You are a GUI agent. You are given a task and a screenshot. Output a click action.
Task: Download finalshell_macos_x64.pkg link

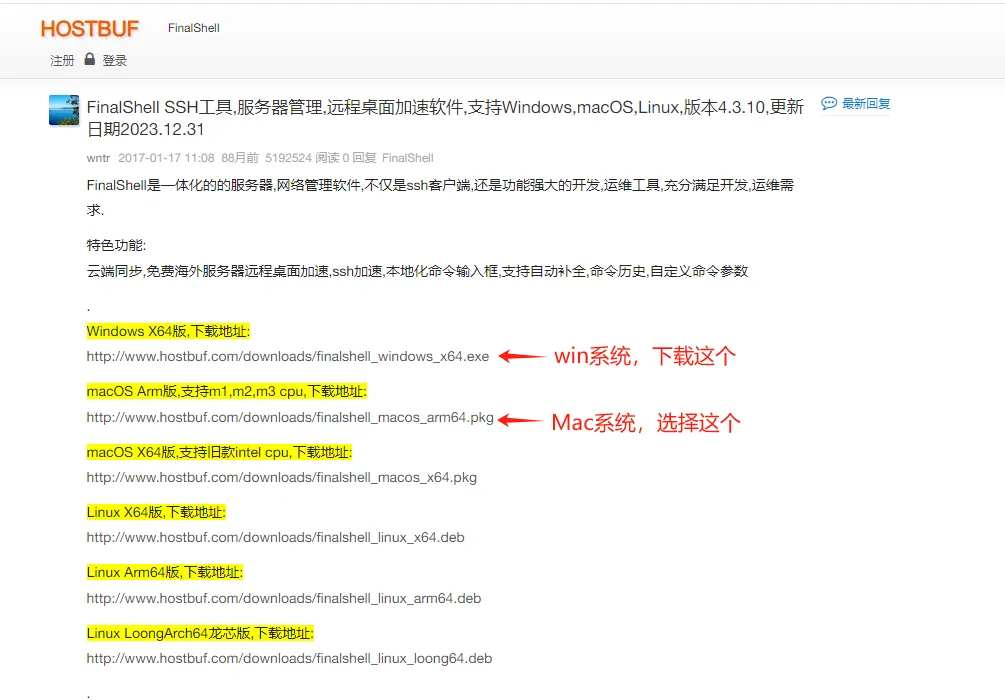pos(281,478)
